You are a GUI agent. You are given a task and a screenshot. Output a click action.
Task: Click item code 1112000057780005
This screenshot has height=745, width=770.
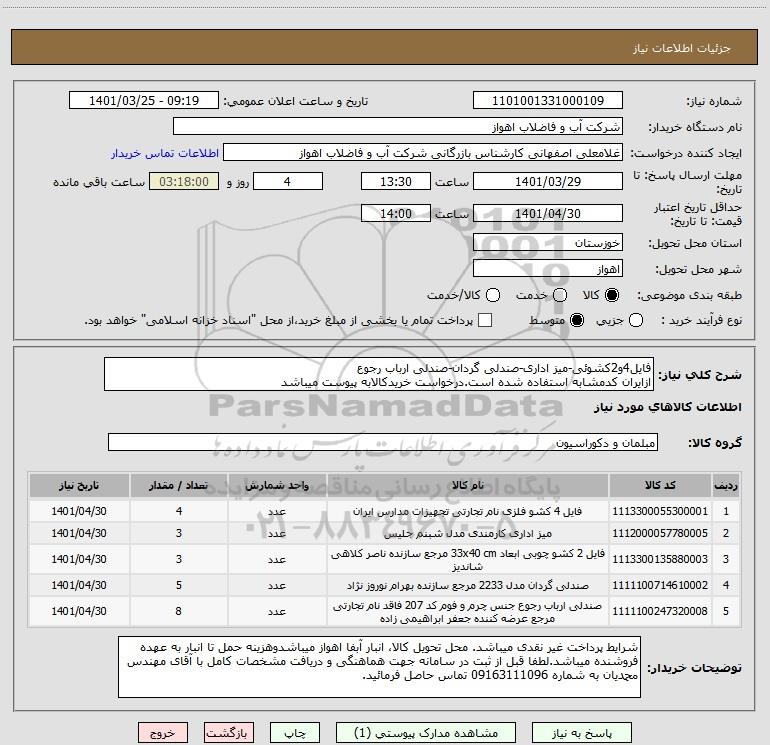click(x=660, y=533)
